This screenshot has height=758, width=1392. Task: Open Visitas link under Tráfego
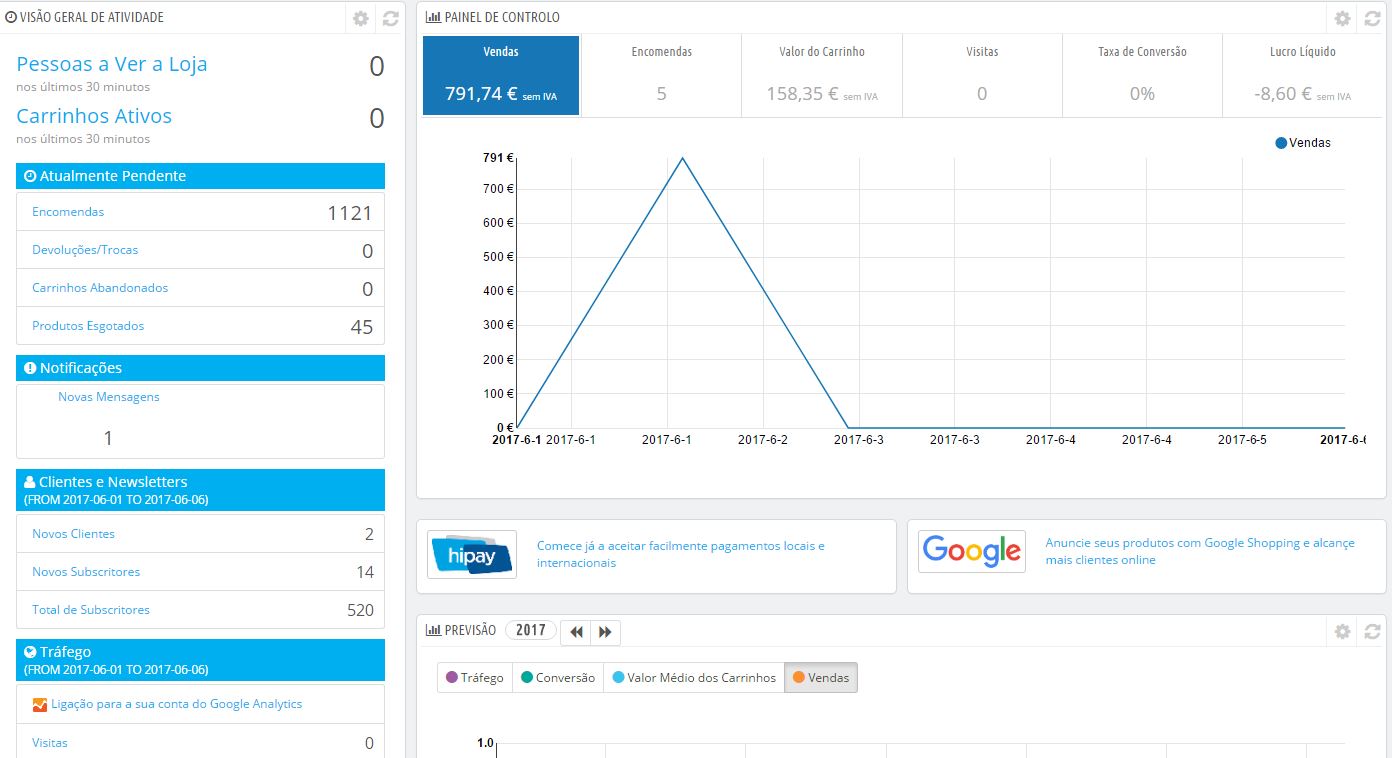[x=50, y=743]
